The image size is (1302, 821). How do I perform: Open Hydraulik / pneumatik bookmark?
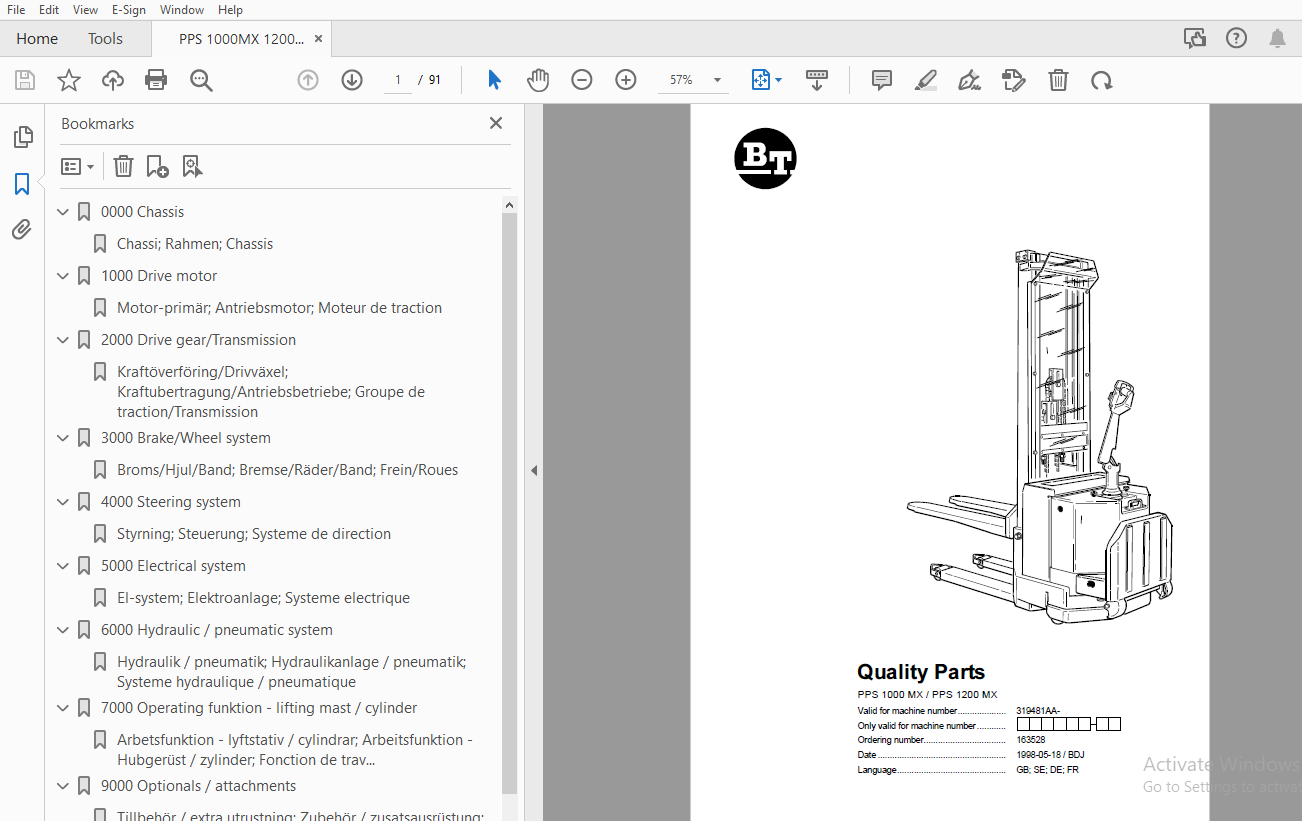(291, 672)
